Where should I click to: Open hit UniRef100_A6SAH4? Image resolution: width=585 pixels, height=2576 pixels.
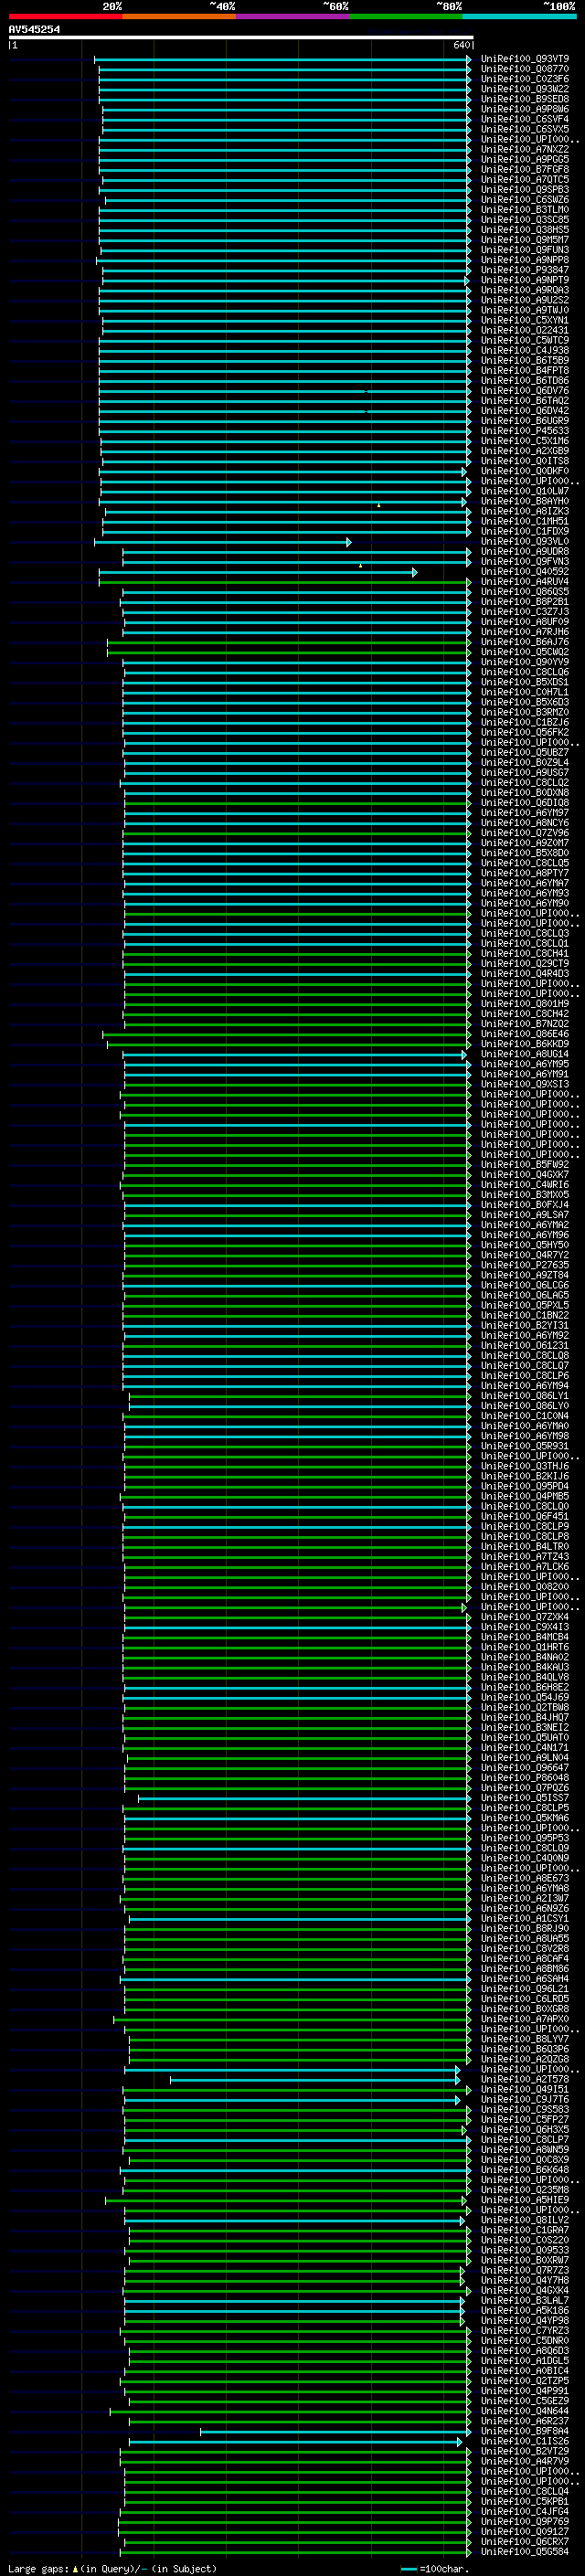tap(525, 1978)
